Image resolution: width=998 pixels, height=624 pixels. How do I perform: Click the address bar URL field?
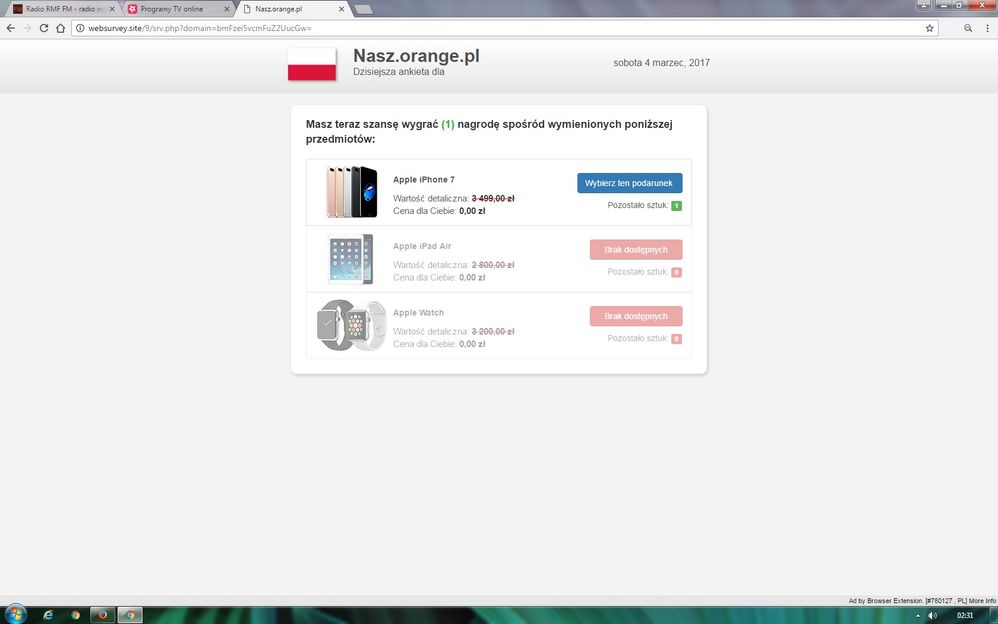500,28
